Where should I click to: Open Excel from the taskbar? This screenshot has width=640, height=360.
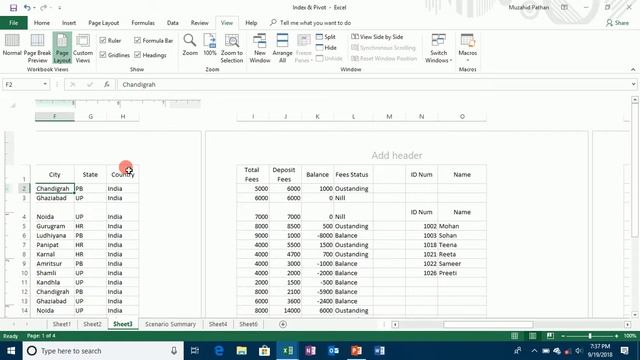coord(287,351)
